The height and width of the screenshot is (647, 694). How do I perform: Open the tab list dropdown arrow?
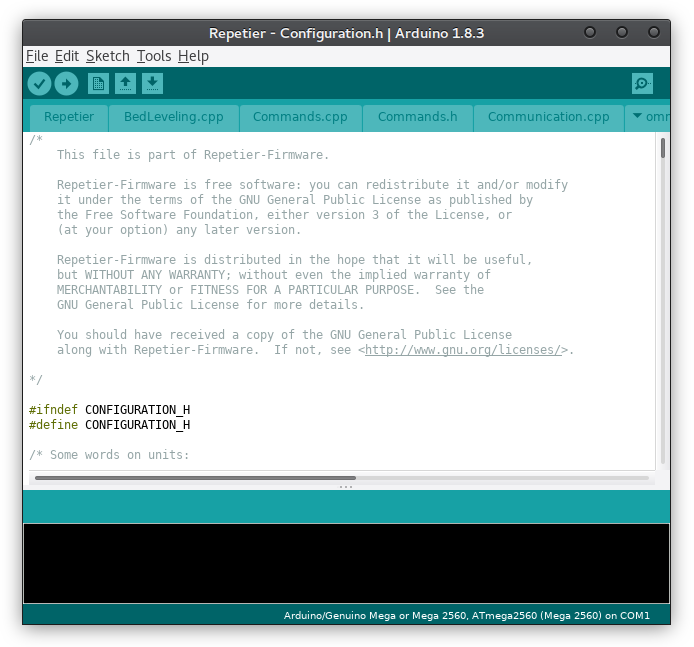tap(637, 116)
